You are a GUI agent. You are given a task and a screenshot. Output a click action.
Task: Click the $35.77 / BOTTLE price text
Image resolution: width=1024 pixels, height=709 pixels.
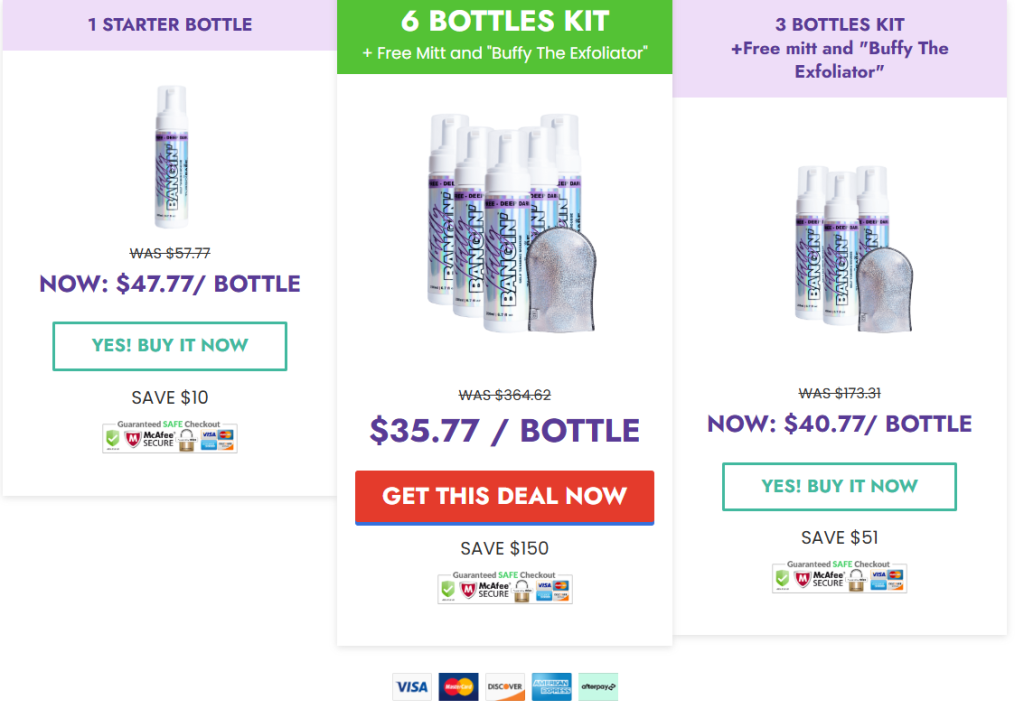pos(504,431)
